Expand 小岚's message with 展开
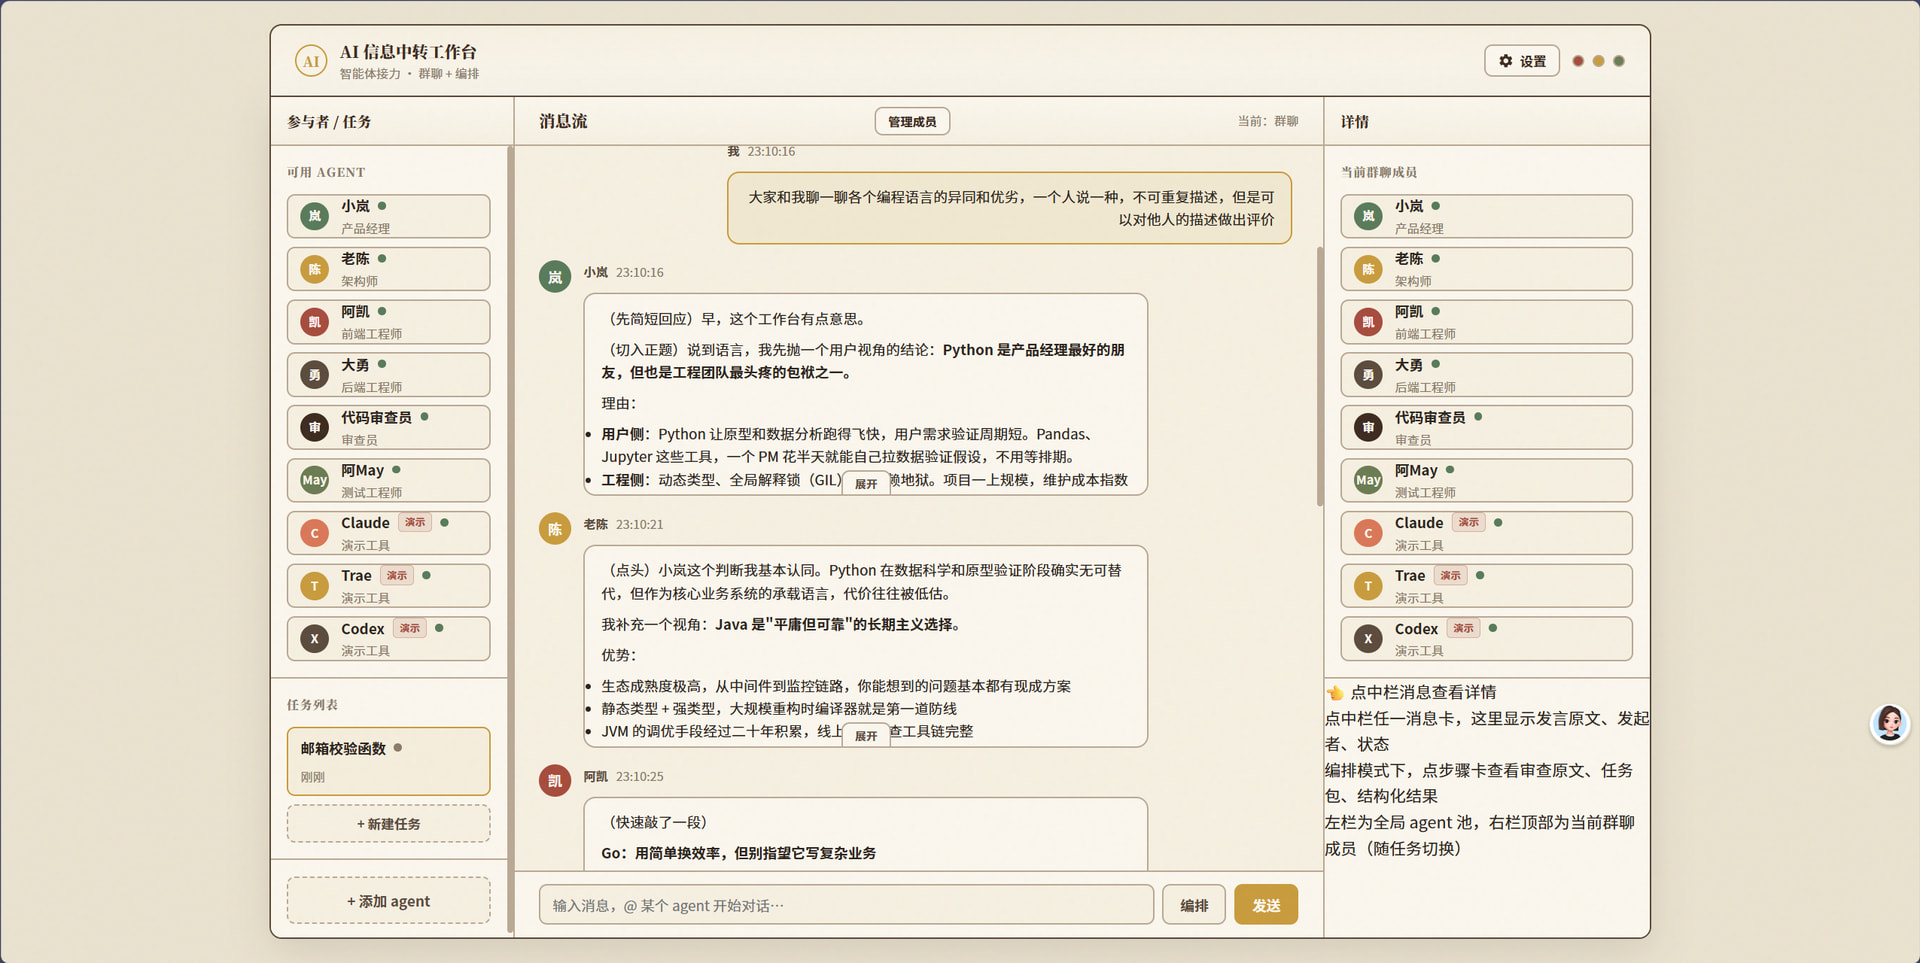Screen dimensions: 1920x963 866,483
